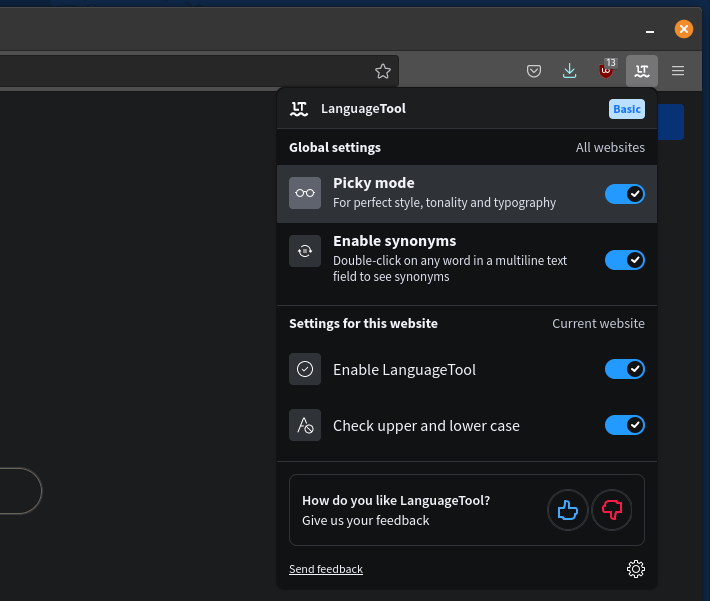Switch off Check upper and lower case

coord(625,425)
